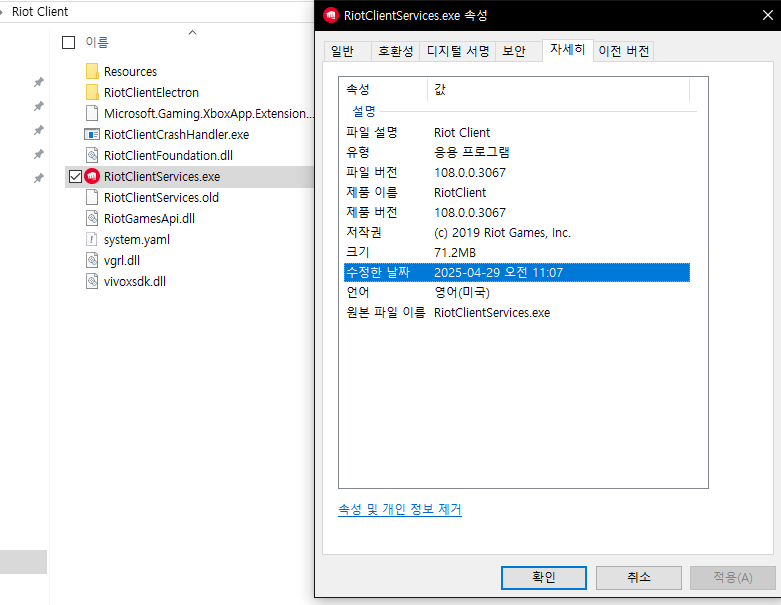Close the properties dialog
The width and height of the screenshot is (781, 605).
click(x=768, y=15)
